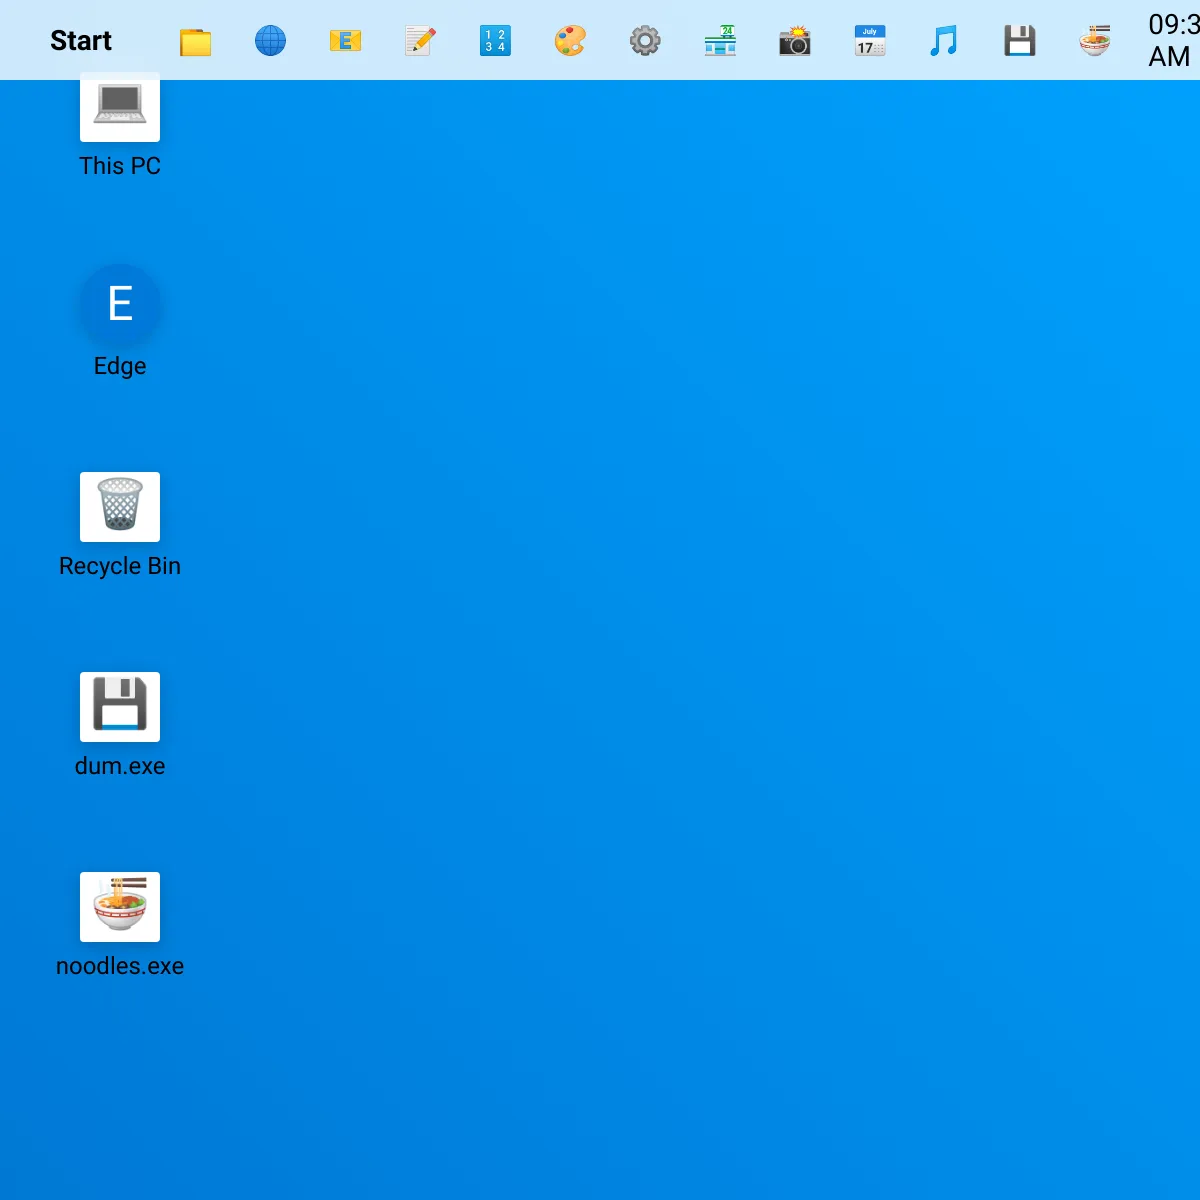The image size is (1200, 1200).
Task: Open the noodles bowl app in taskbar
Action: (1094, 40)
